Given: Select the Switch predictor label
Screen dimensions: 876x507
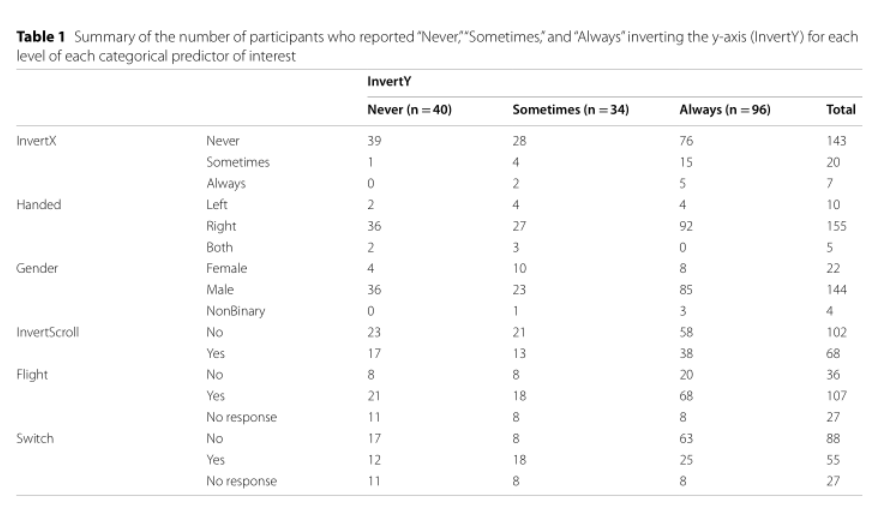Looking at the screenshot, I should click(x=35, y=438).
